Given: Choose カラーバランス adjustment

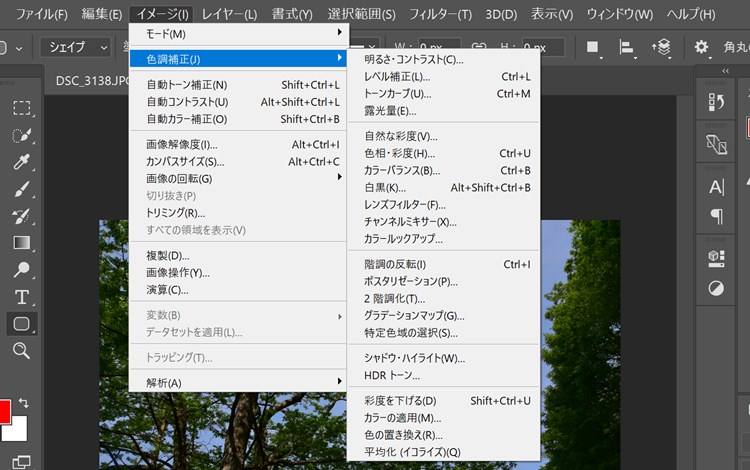Looking at the screenshot, I should point(445,171).
